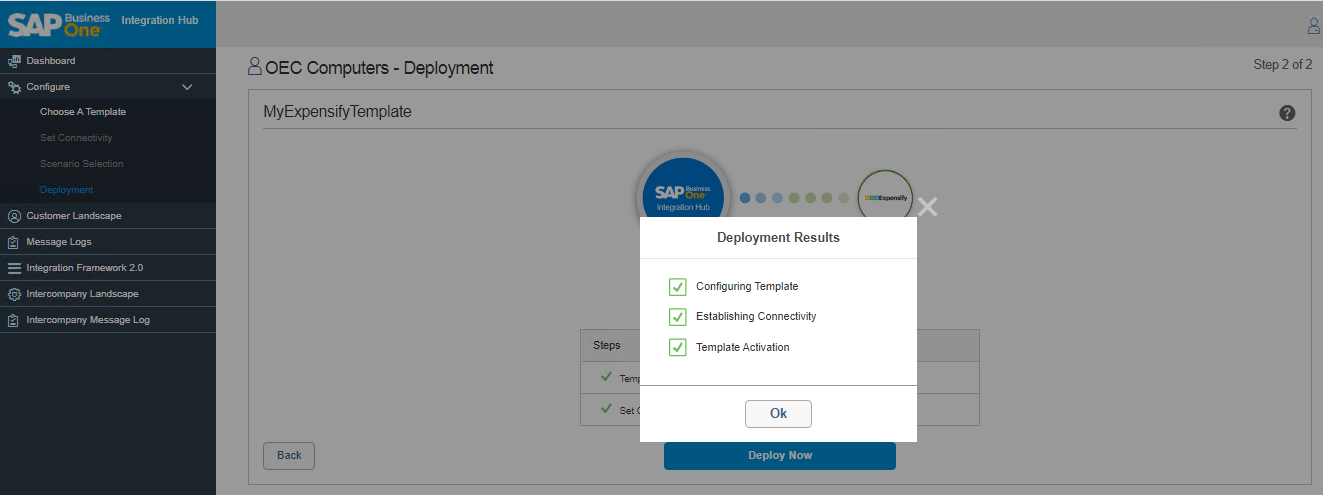
Task: Close the Deployment Results dialog with X
Action: [928, 207]
